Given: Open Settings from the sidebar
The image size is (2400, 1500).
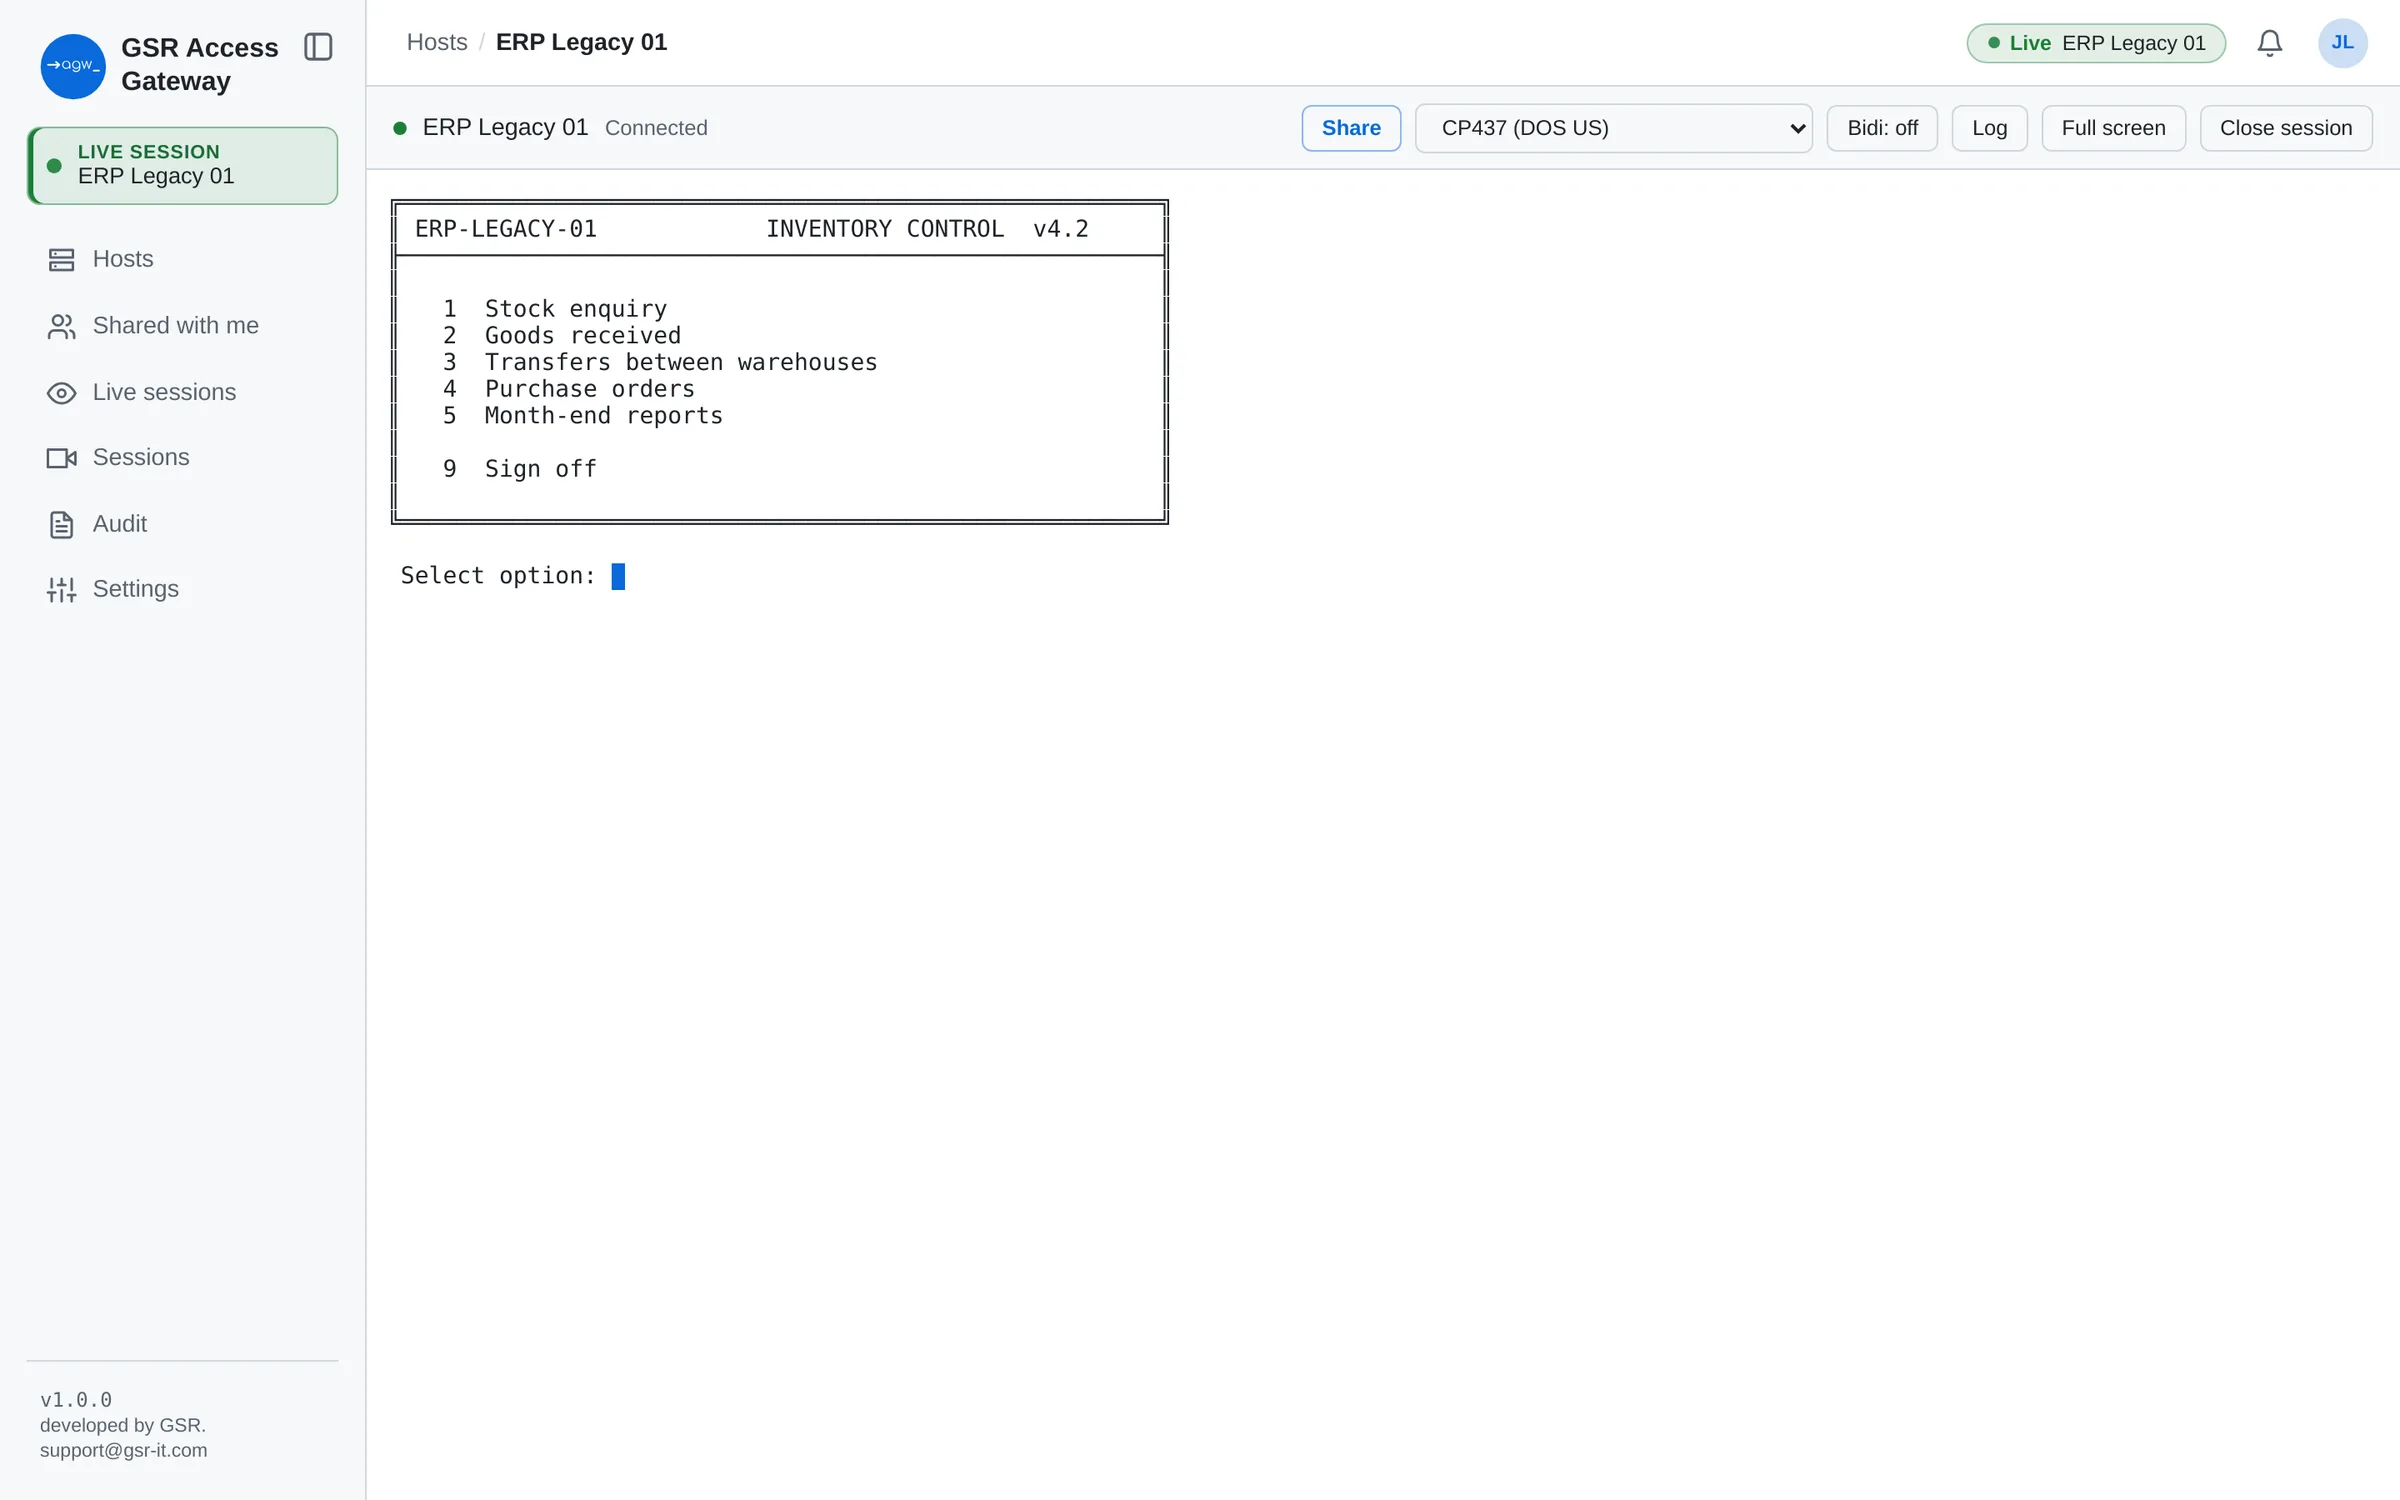Looking at the screenshot, I should pyautogui.click(x=182, y=589).
